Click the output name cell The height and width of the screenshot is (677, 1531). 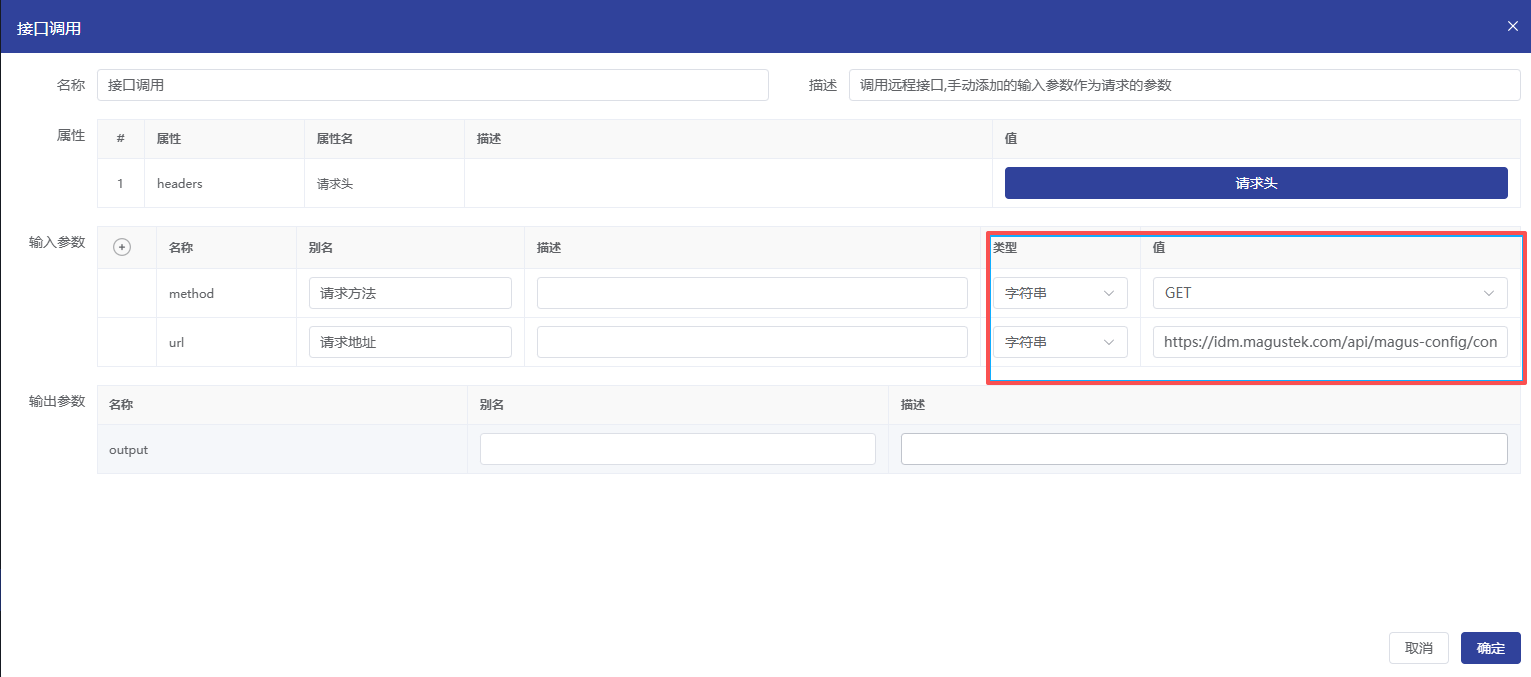pyautogui.click(x=128, y=450)
